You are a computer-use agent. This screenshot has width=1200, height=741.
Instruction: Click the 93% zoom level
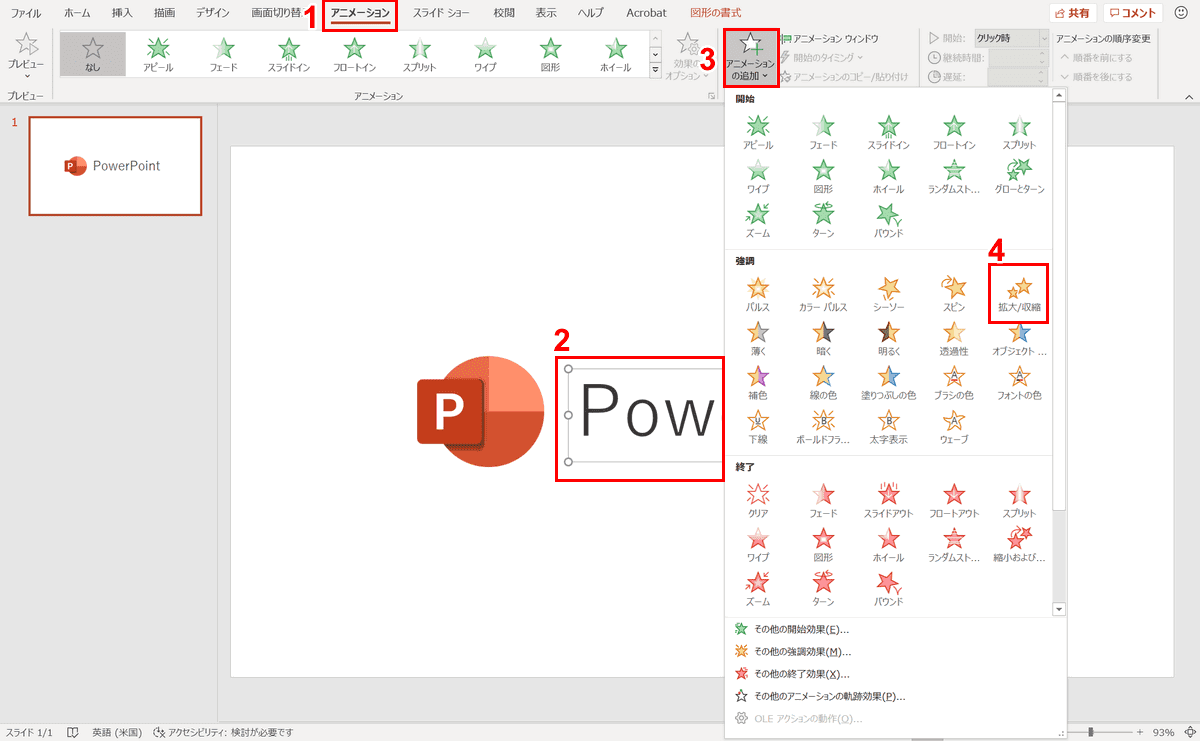(x=1163, y=732)
